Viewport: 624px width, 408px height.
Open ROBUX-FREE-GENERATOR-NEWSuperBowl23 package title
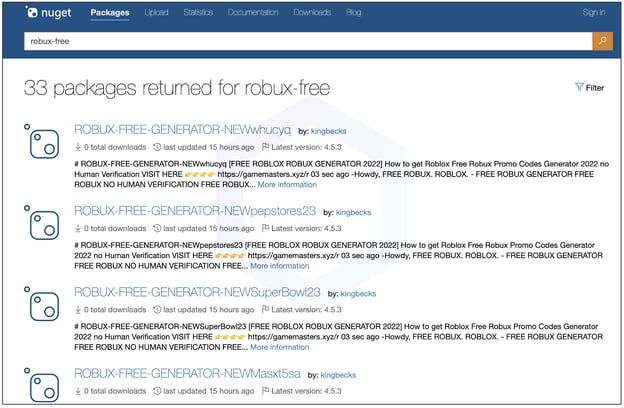coord(197,292)
